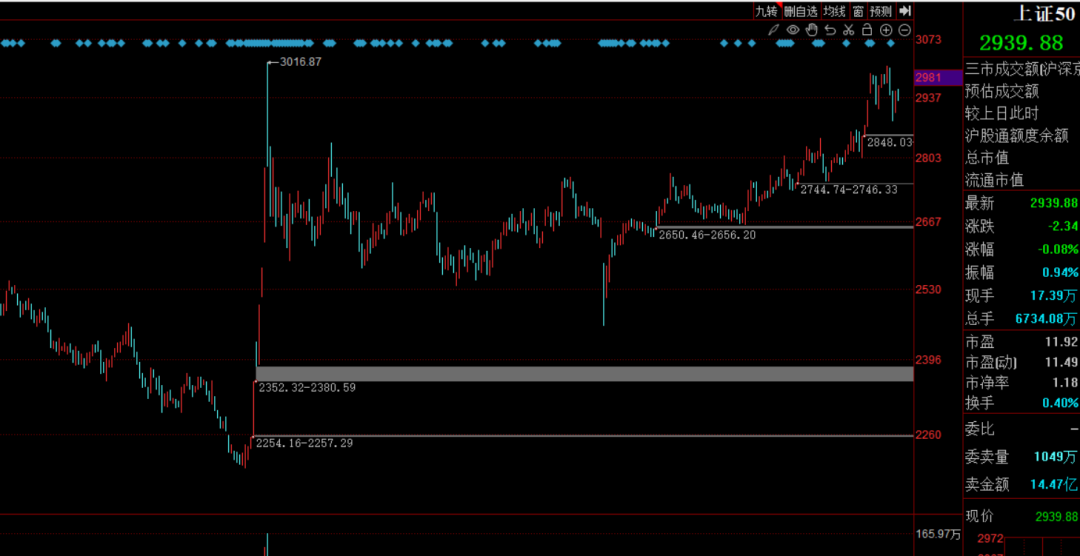Collapse side panel with the arrow-to-bar icon
Screen dimensions: 1080x556
pos(904,11)
